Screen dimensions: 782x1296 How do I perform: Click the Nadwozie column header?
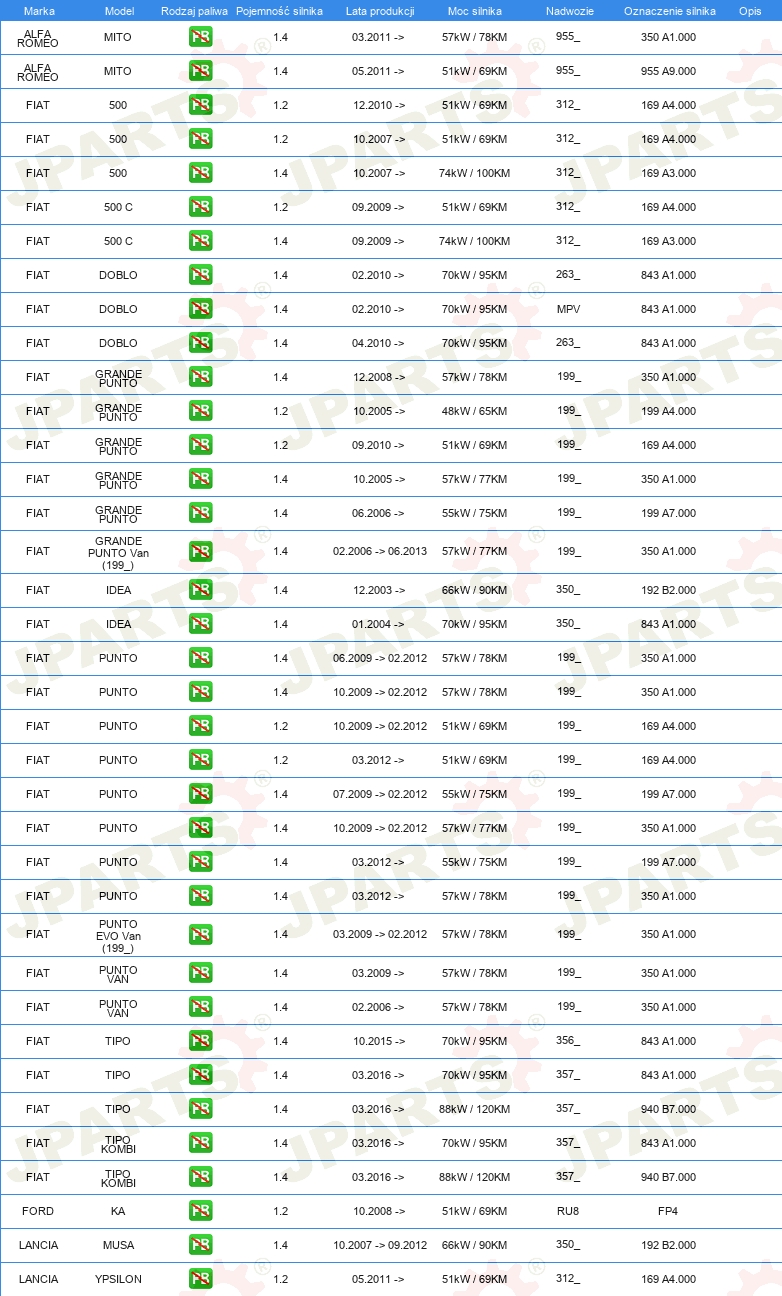click(569, 11)
